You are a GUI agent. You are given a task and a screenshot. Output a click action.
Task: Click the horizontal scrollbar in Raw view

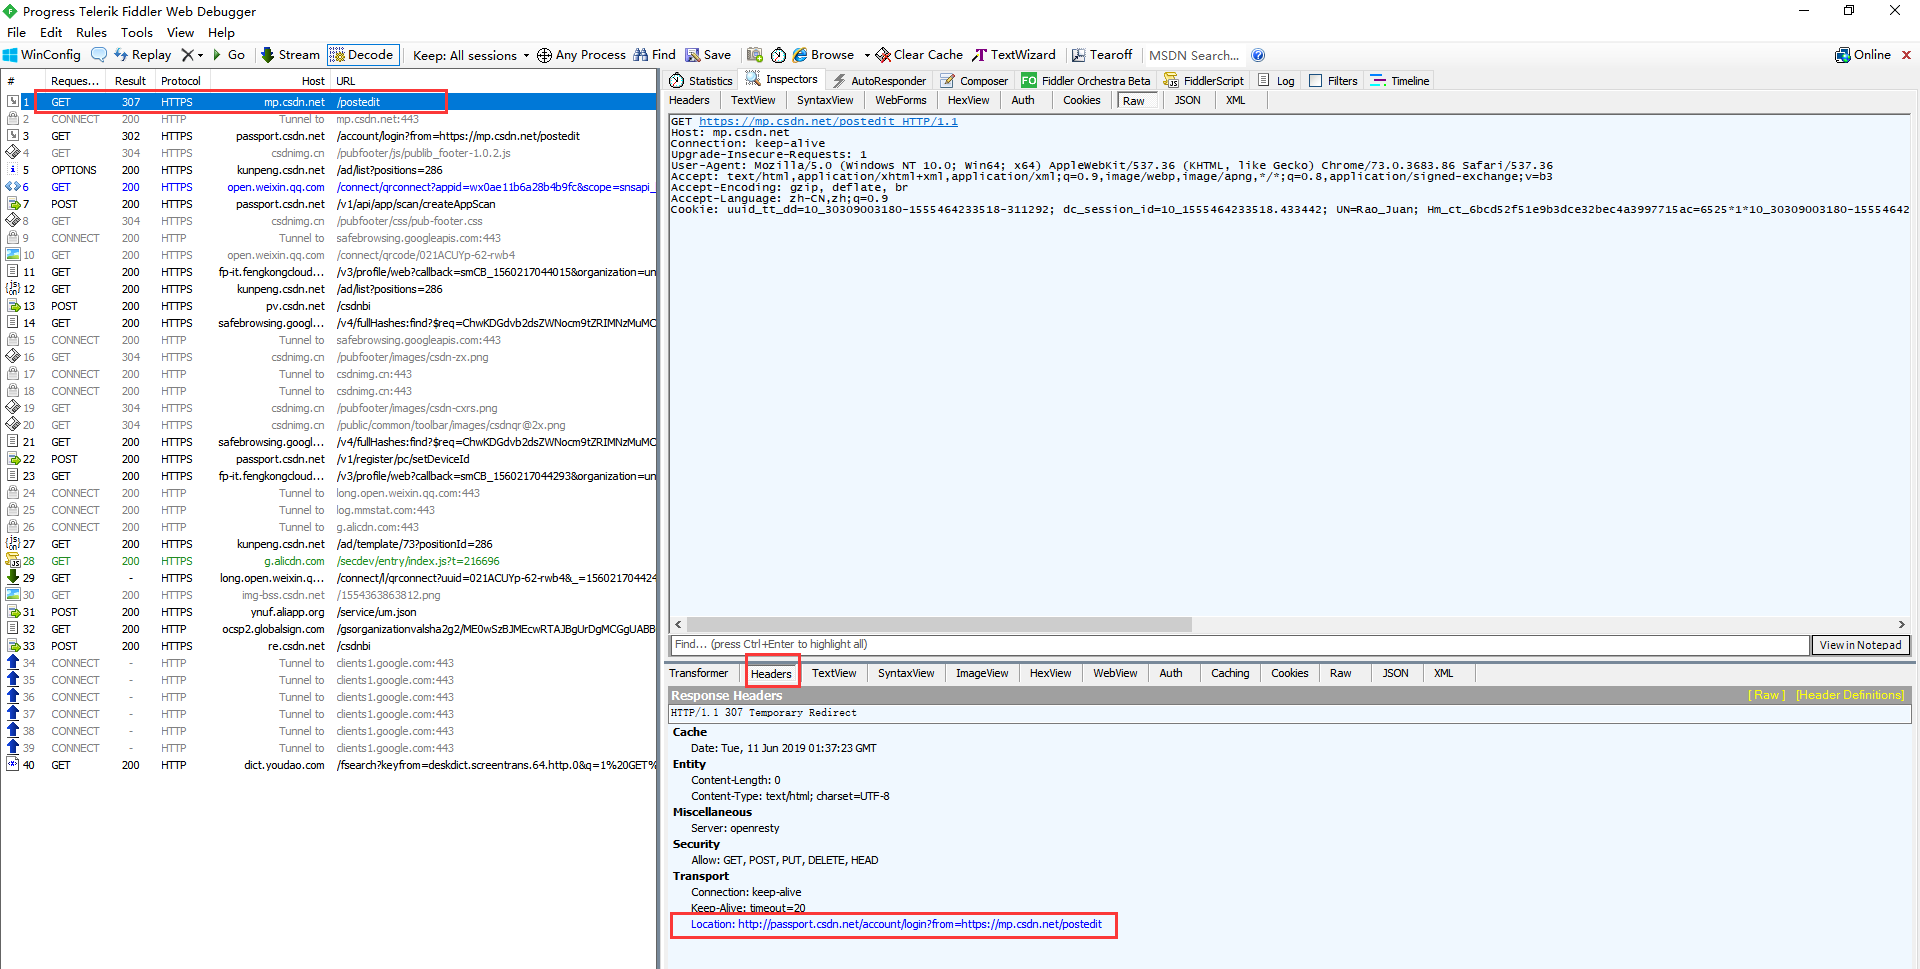pyautogui.click(x=937, y=624)
